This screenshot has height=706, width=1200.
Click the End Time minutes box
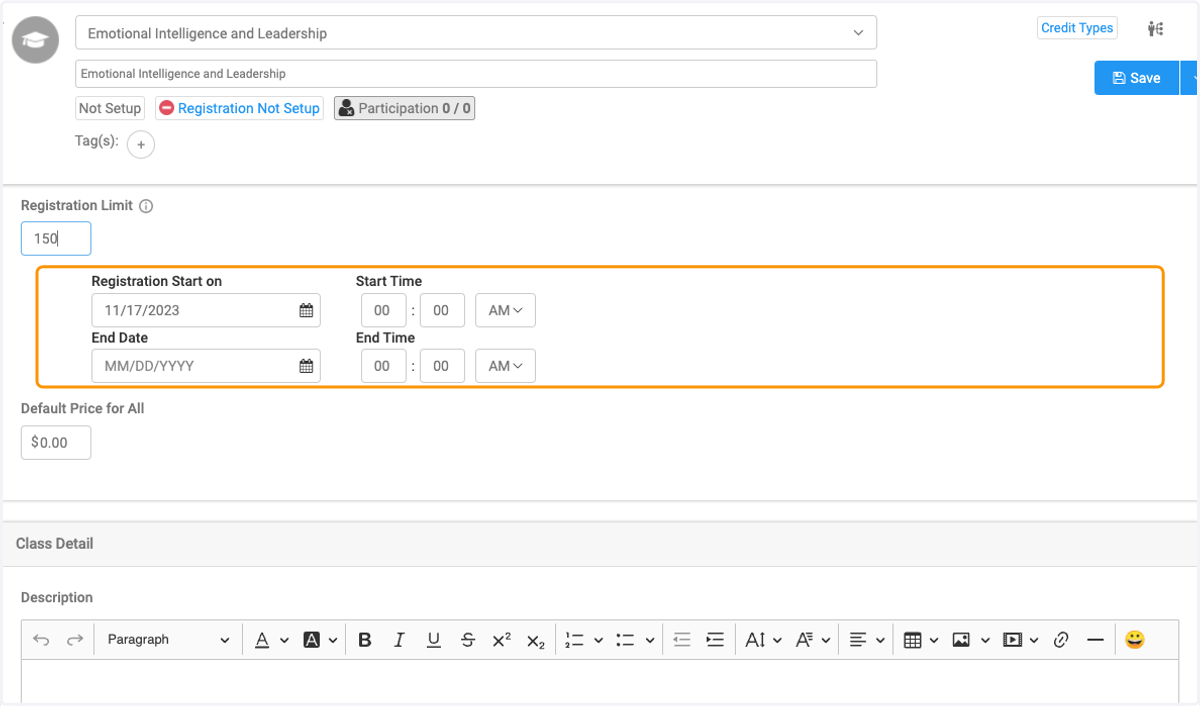pyautogui.click(x=442, y=366)
